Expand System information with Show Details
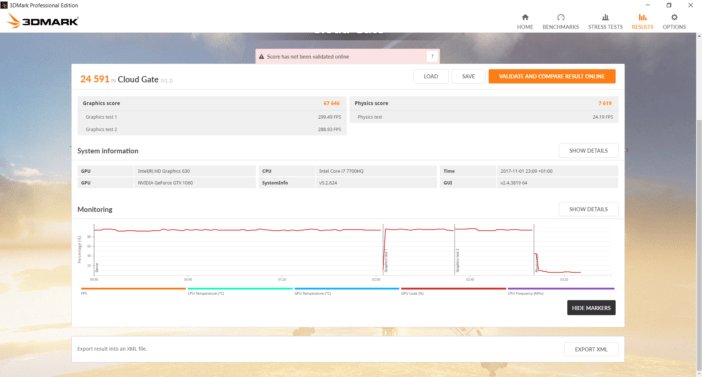 click(x=588, y=151)
